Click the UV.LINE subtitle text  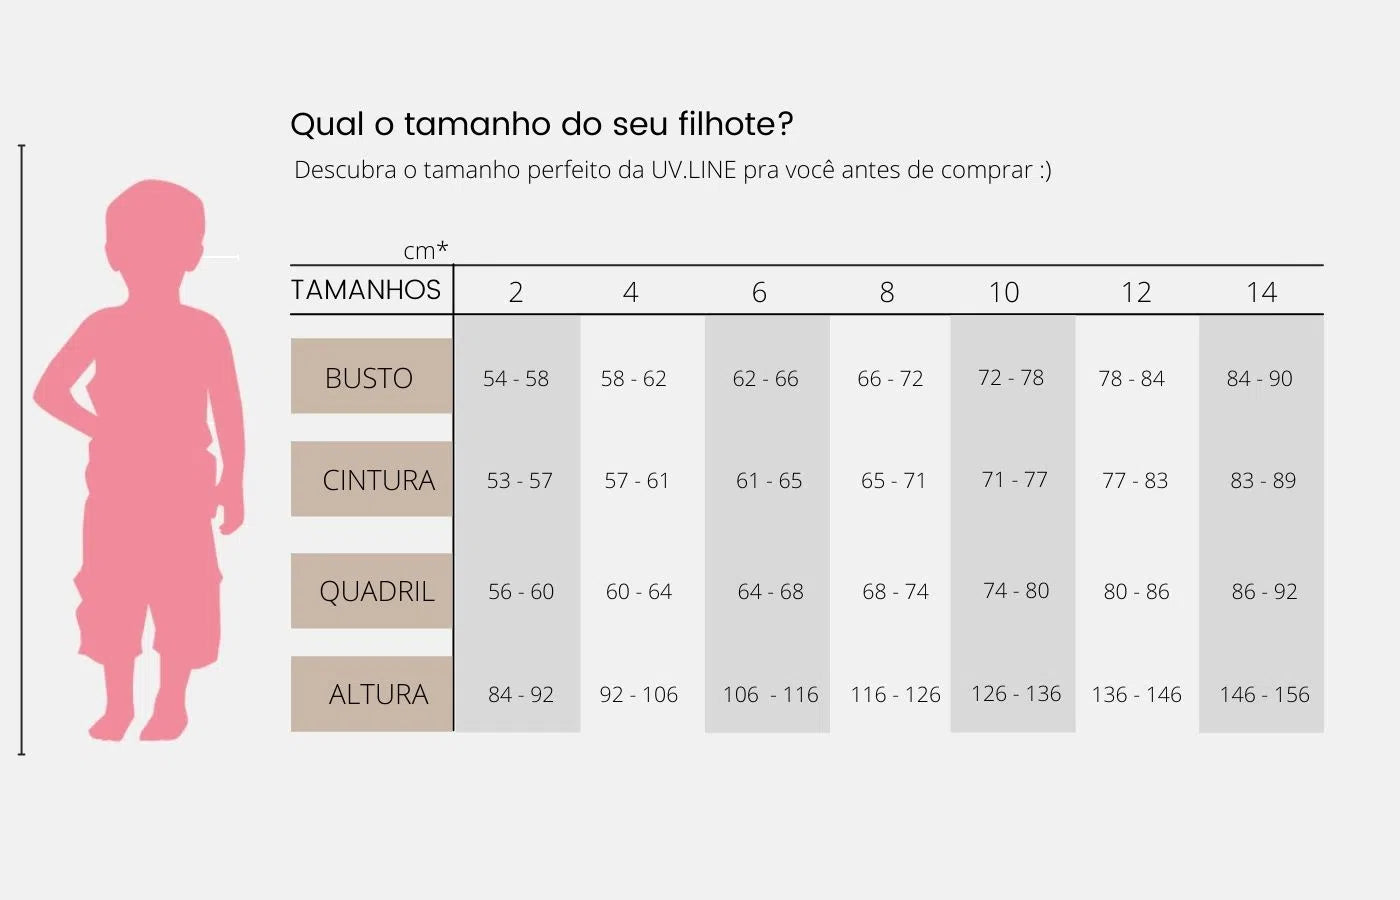coord(672,170)
